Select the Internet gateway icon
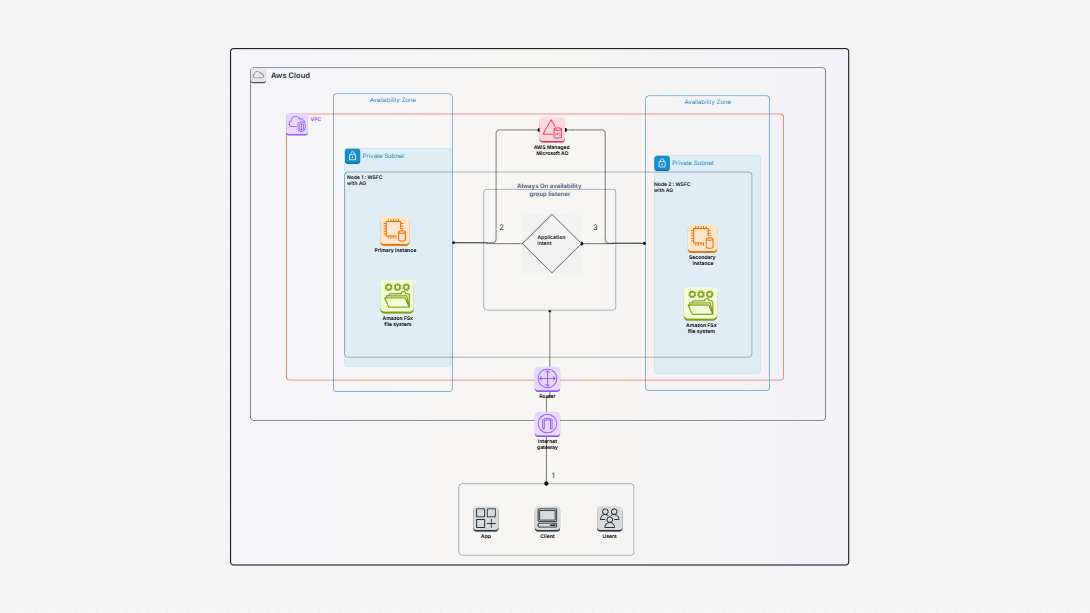The image size is (1090, 613). [547, 424]
